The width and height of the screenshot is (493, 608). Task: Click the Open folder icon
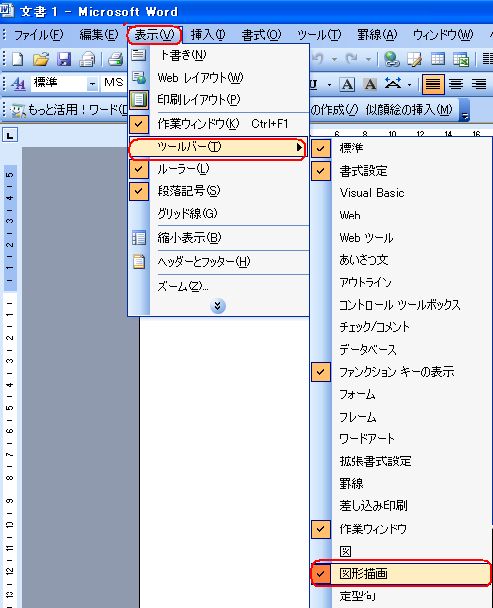[41, 59]
